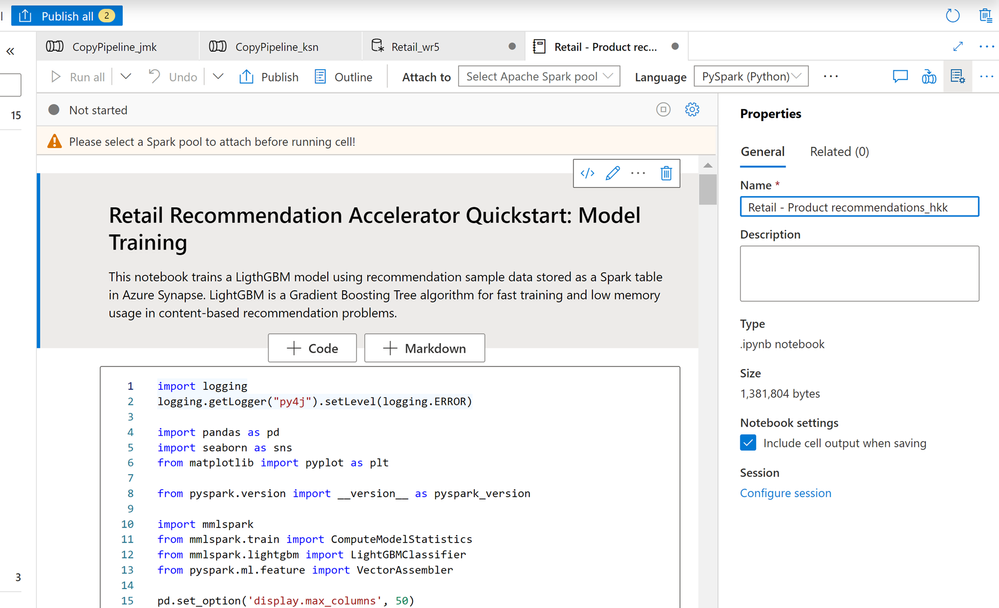
Task: Click the Description text area
Action: (859, 273)
